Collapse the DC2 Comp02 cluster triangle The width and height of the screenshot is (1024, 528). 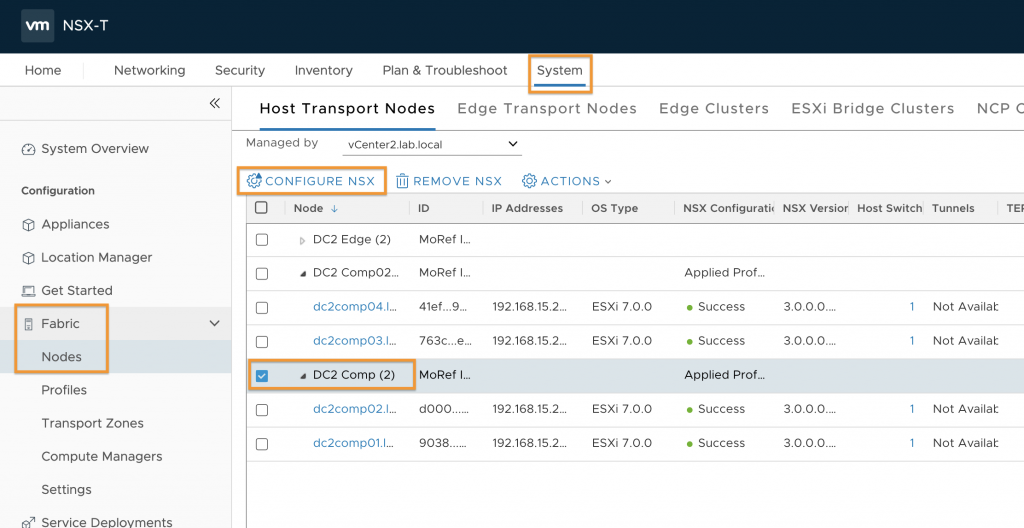302,274
